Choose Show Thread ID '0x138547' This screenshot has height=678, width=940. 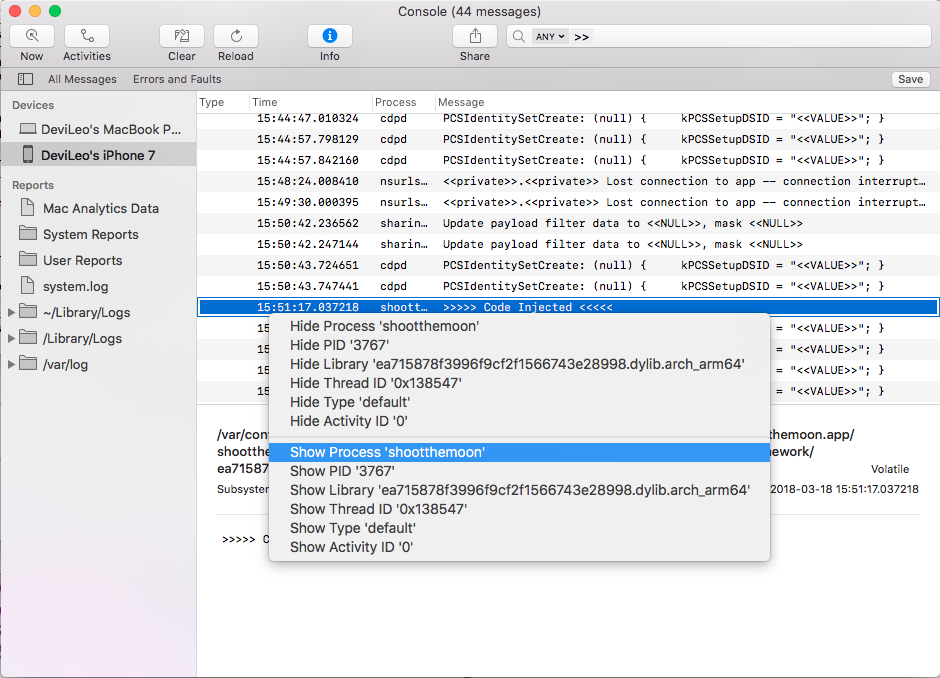(519, 509)
